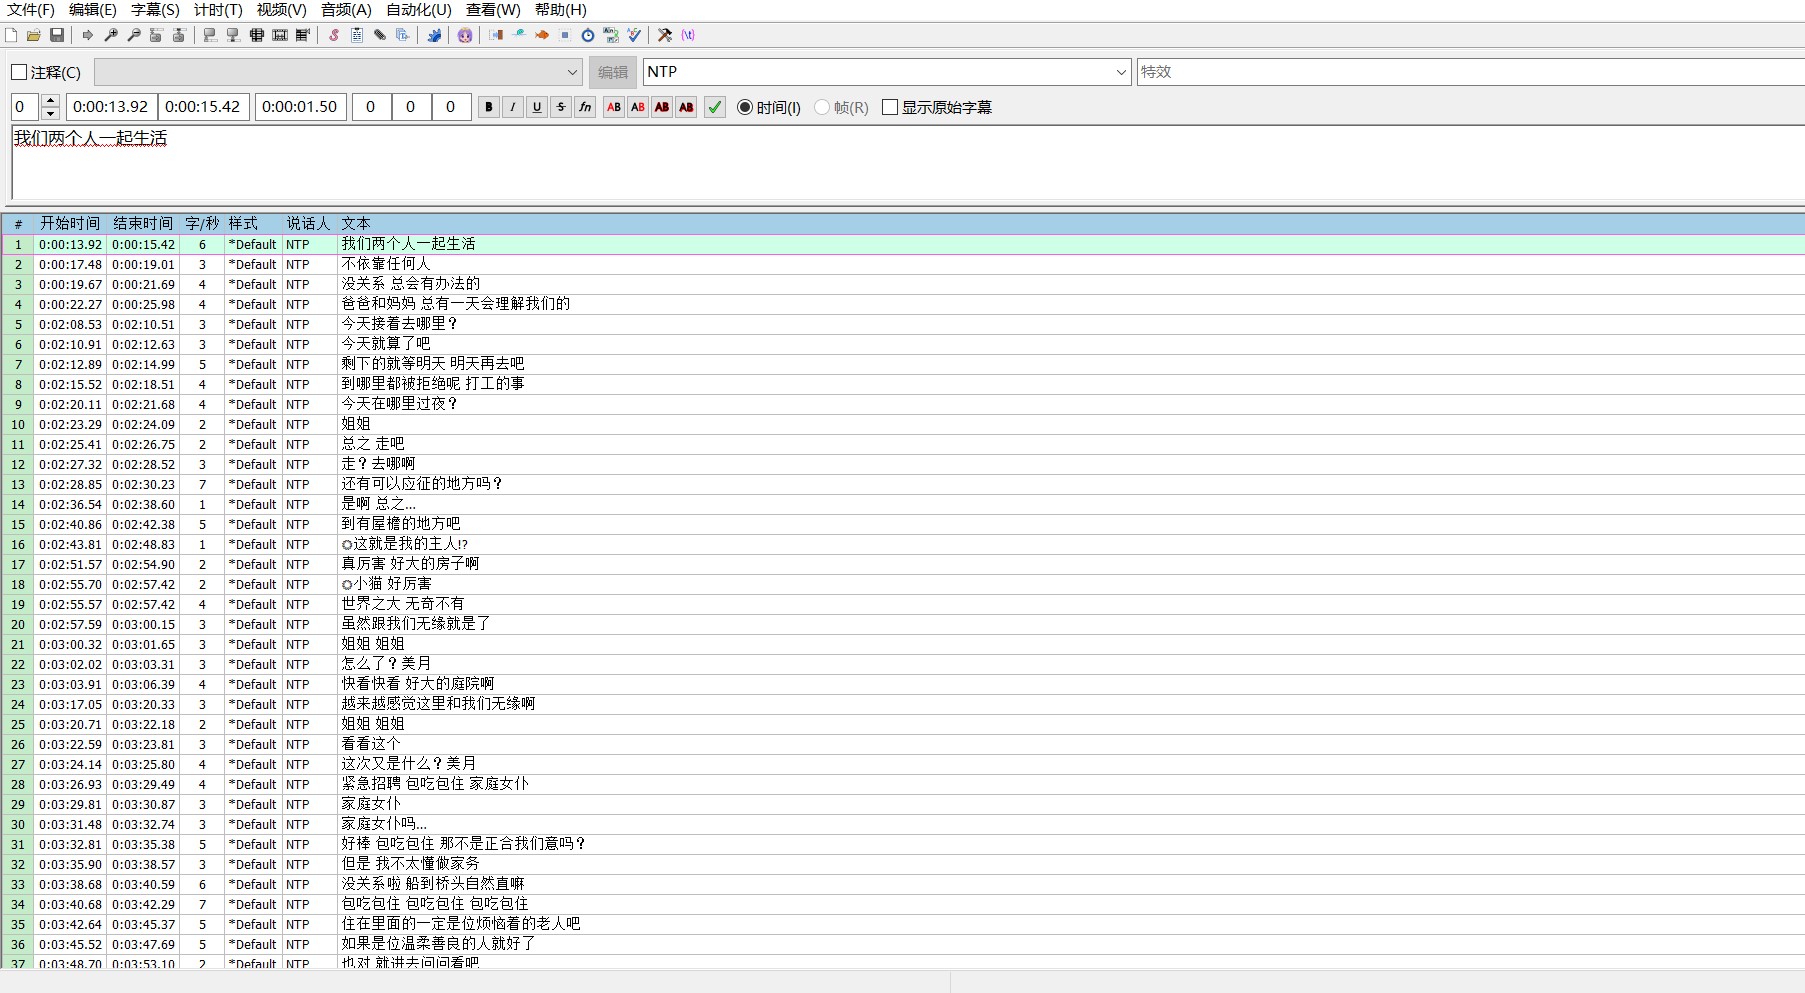The height and width of the screenshot is (993, 1805).
Task: Jump video to subtitle start icon
Action: [156, 35]
